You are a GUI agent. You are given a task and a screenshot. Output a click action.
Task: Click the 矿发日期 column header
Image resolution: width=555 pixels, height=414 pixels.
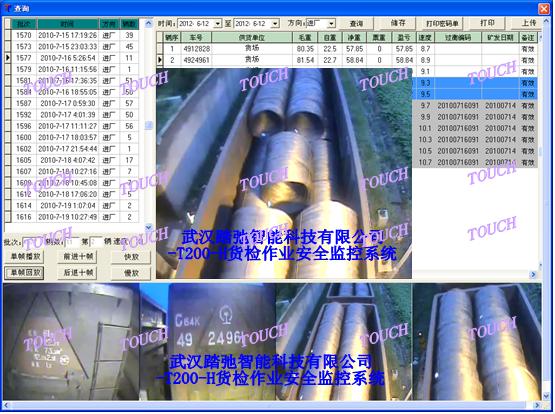coord(500,37)
